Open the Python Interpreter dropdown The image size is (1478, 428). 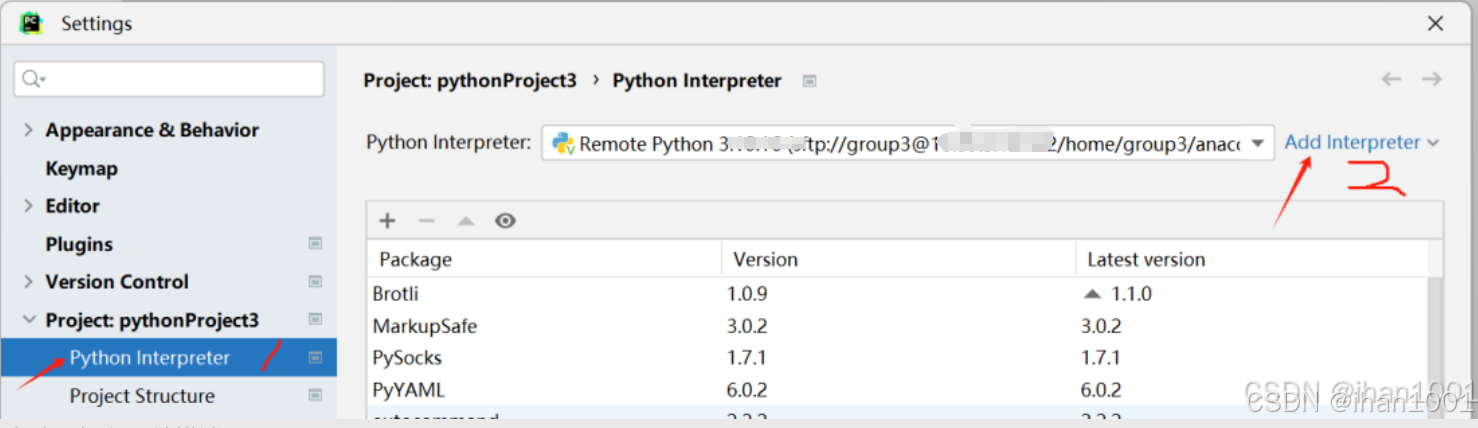coord(1257,143)
